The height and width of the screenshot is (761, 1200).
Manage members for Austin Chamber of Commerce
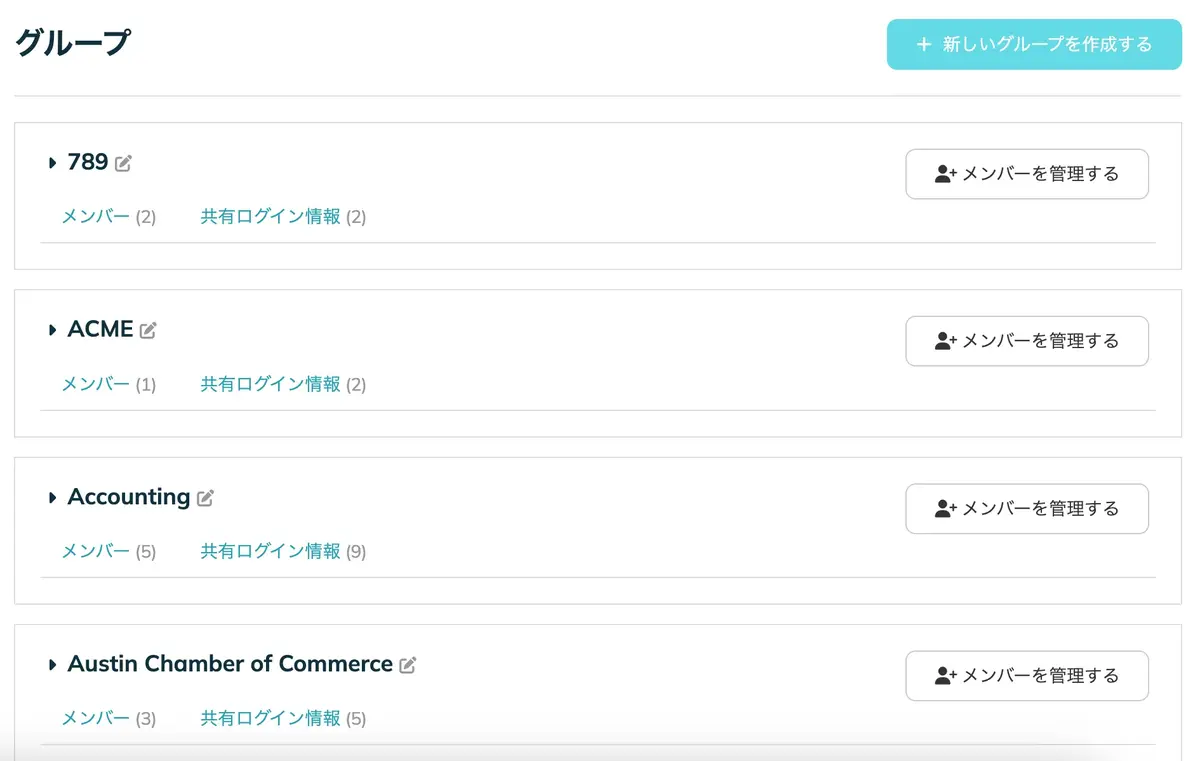pyautogui.click(x=1027, y=676)
